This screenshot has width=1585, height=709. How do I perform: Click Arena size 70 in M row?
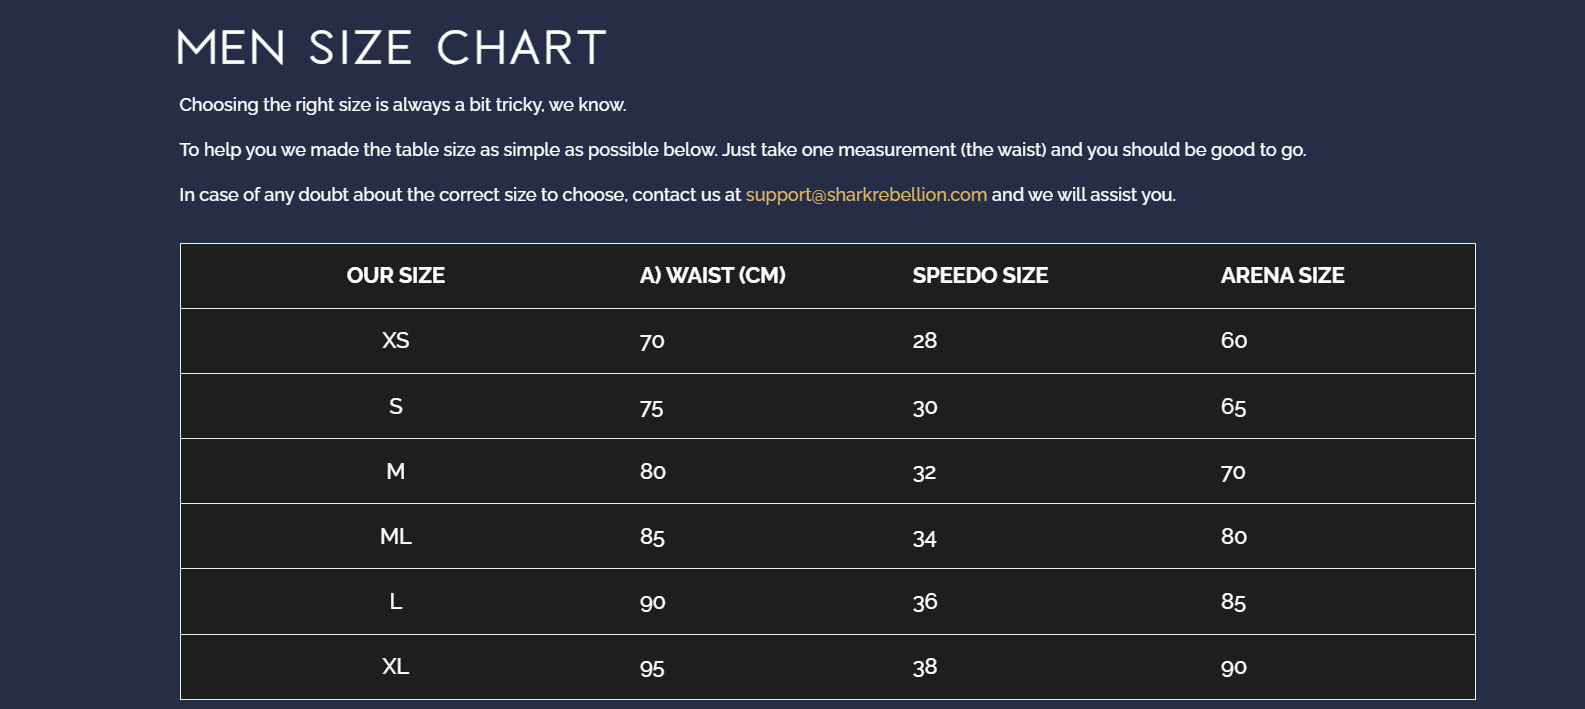1233,472
